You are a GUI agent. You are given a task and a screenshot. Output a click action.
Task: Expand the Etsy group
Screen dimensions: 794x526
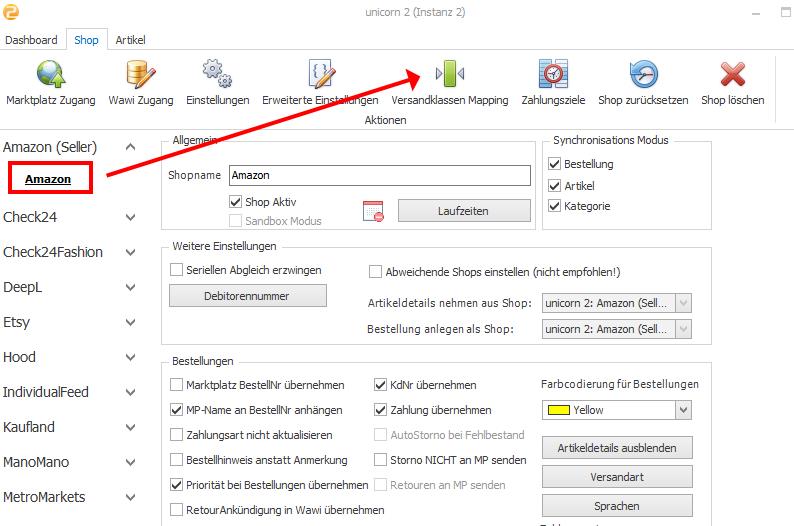130,322
